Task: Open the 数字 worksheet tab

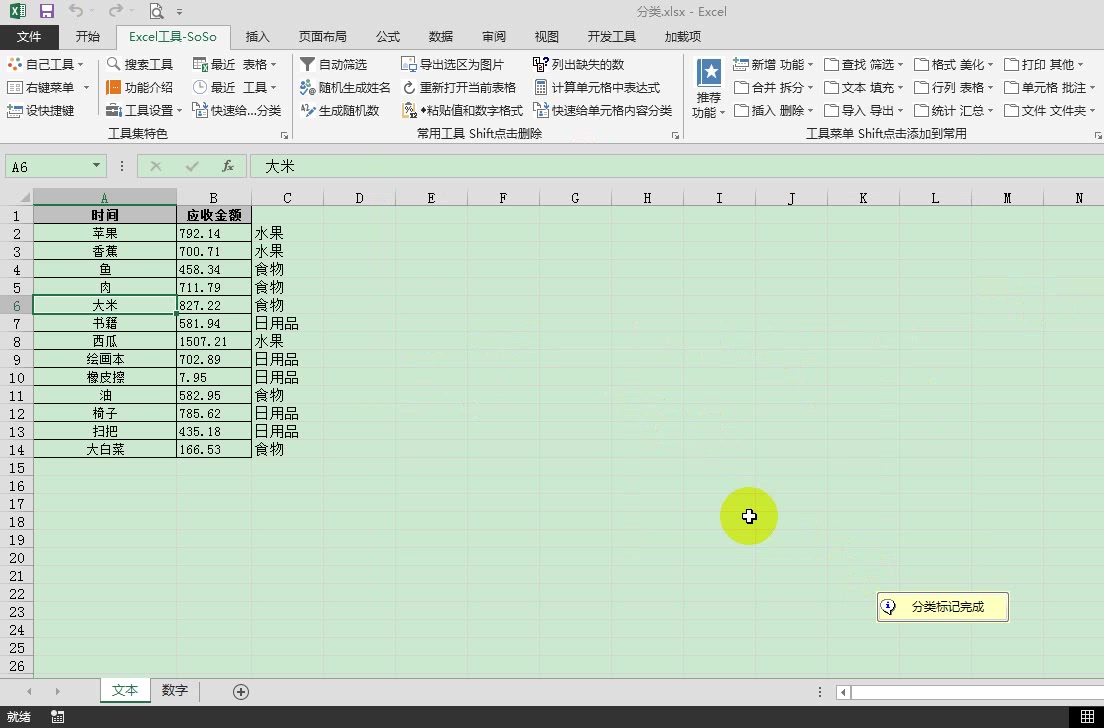Action: [x=172, y=690]
